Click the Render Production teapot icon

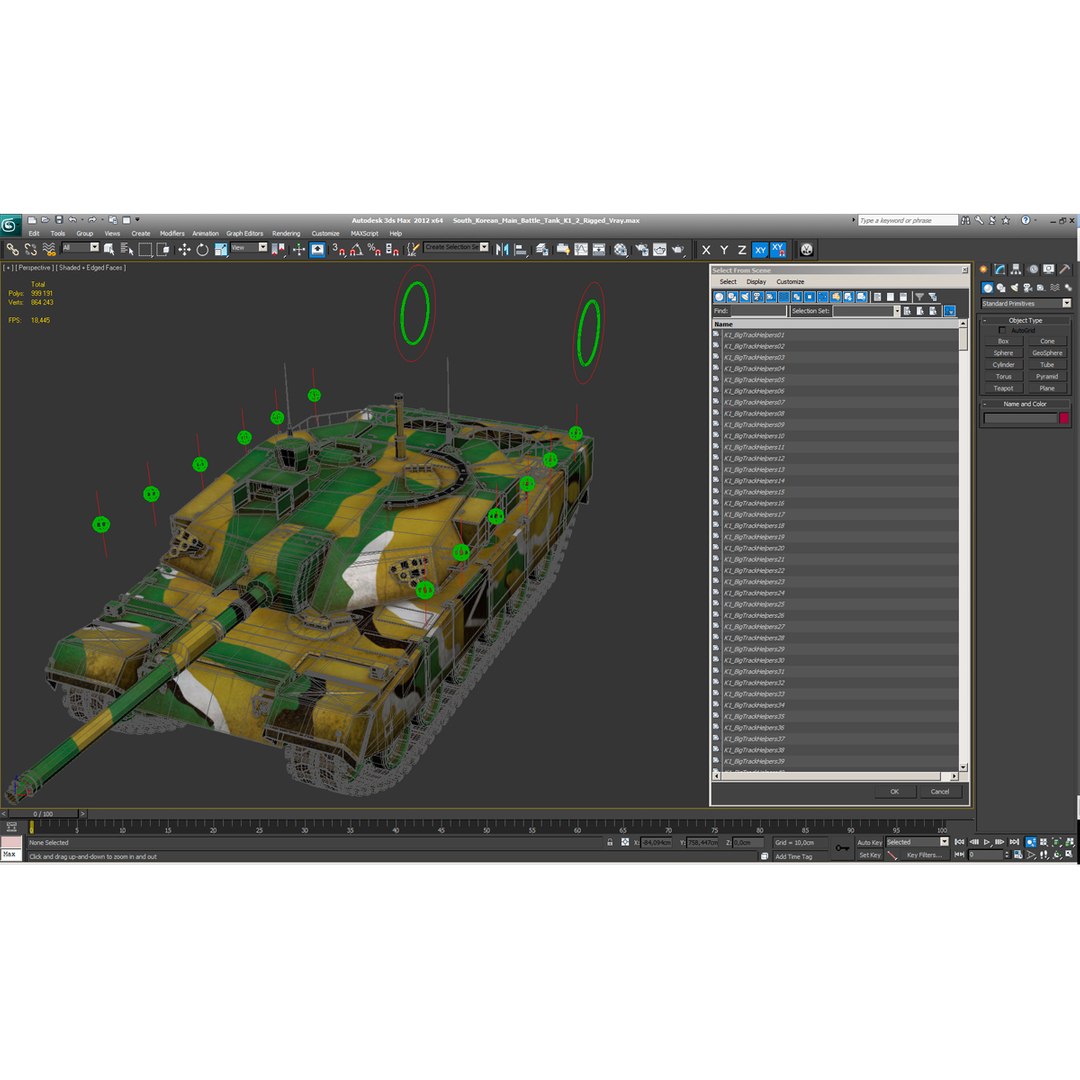pos(678,249)
